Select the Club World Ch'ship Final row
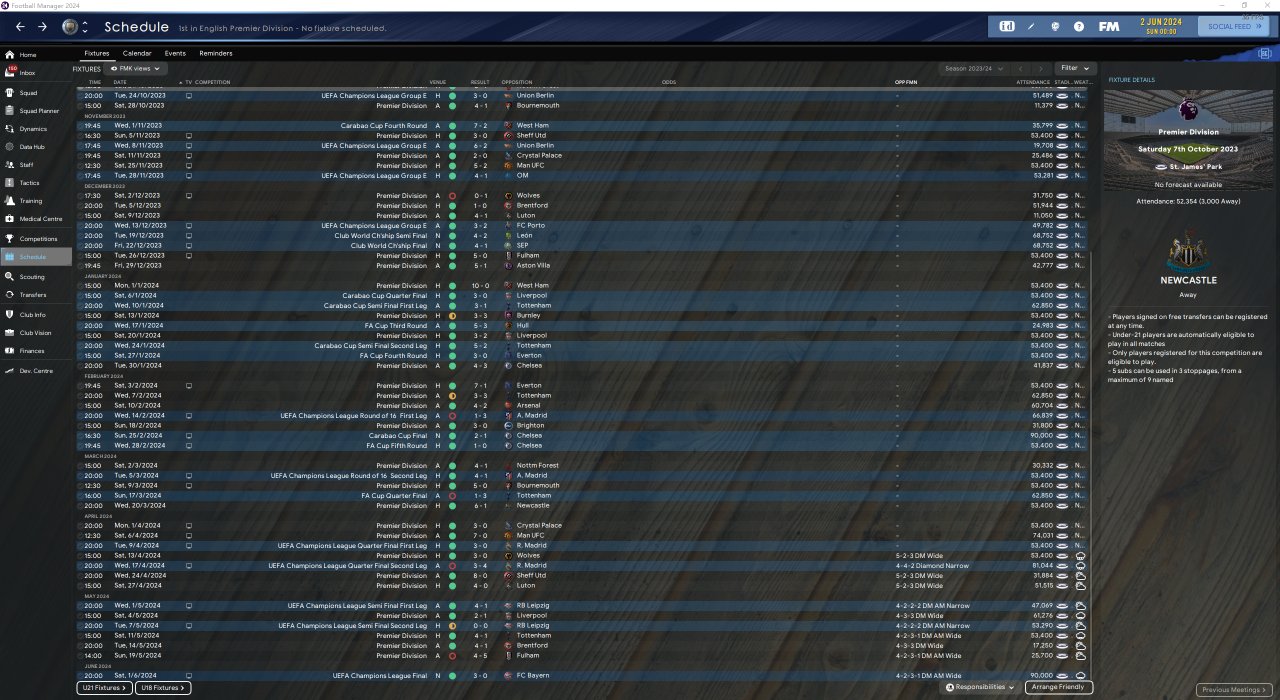This screenshot has height=700, width=1280. (582, 246)
